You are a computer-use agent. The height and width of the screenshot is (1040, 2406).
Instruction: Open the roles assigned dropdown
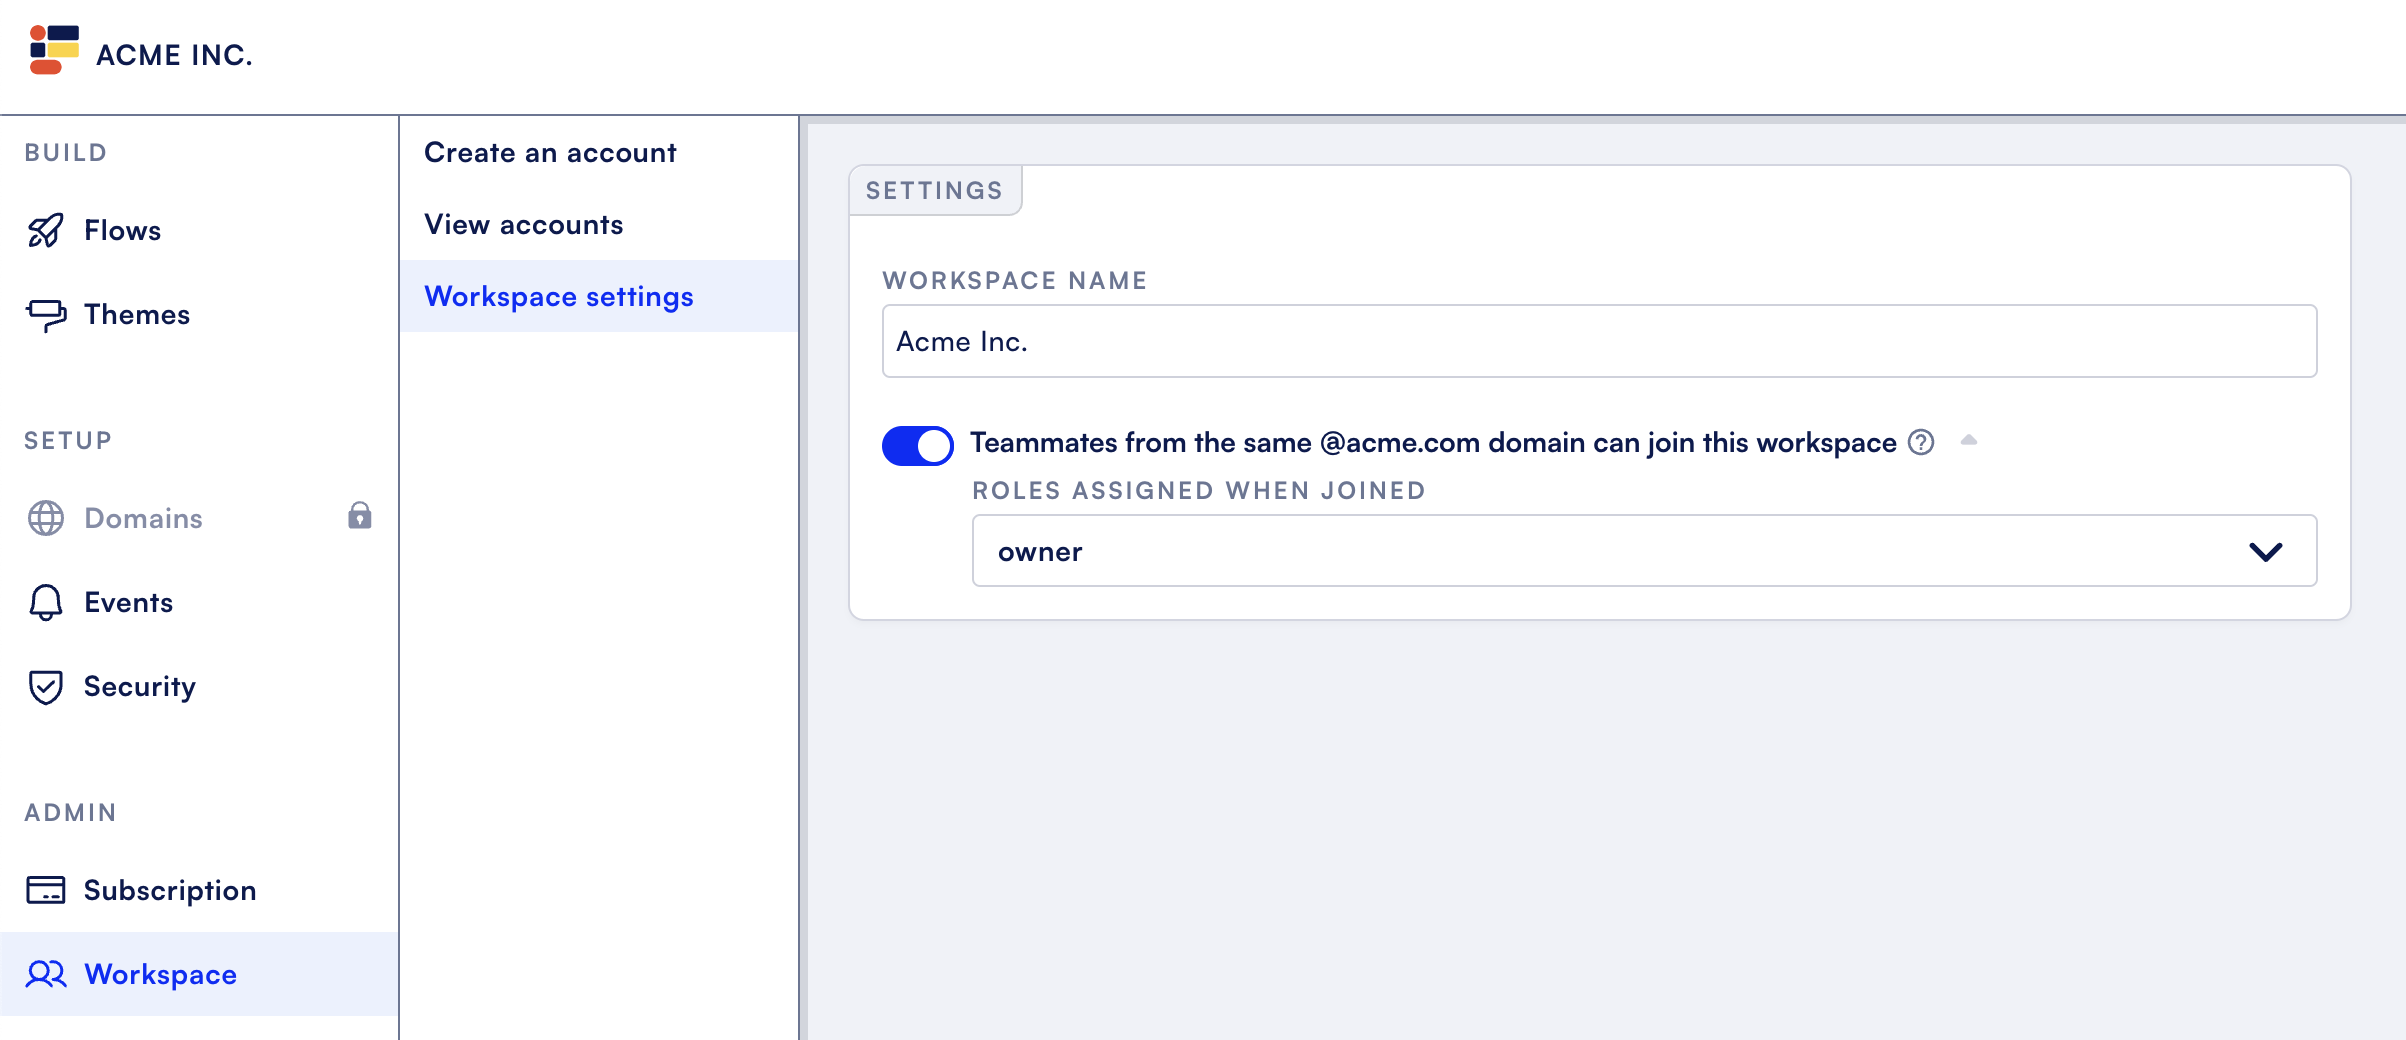pos(1643,551)
